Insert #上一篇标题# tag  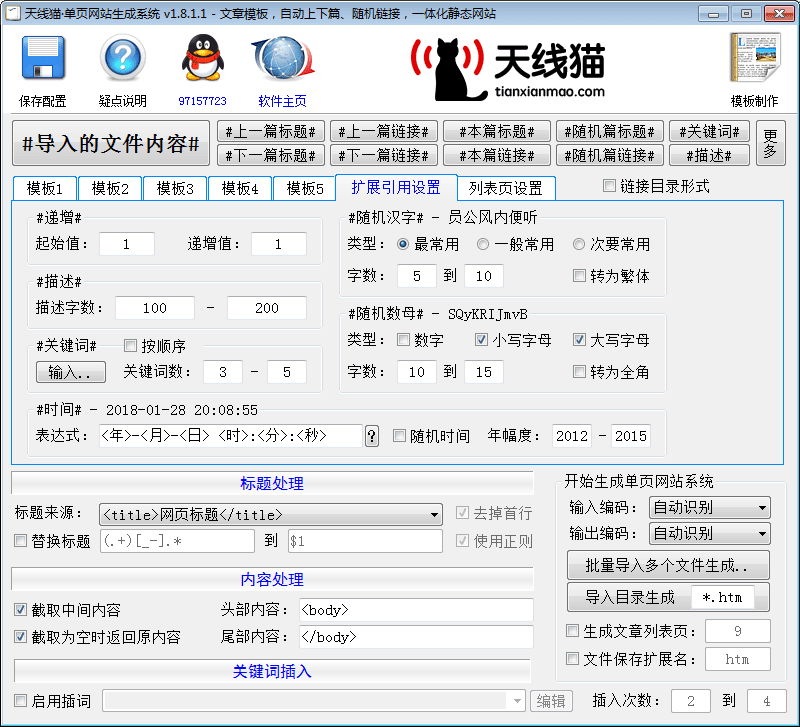coord(271,132)
